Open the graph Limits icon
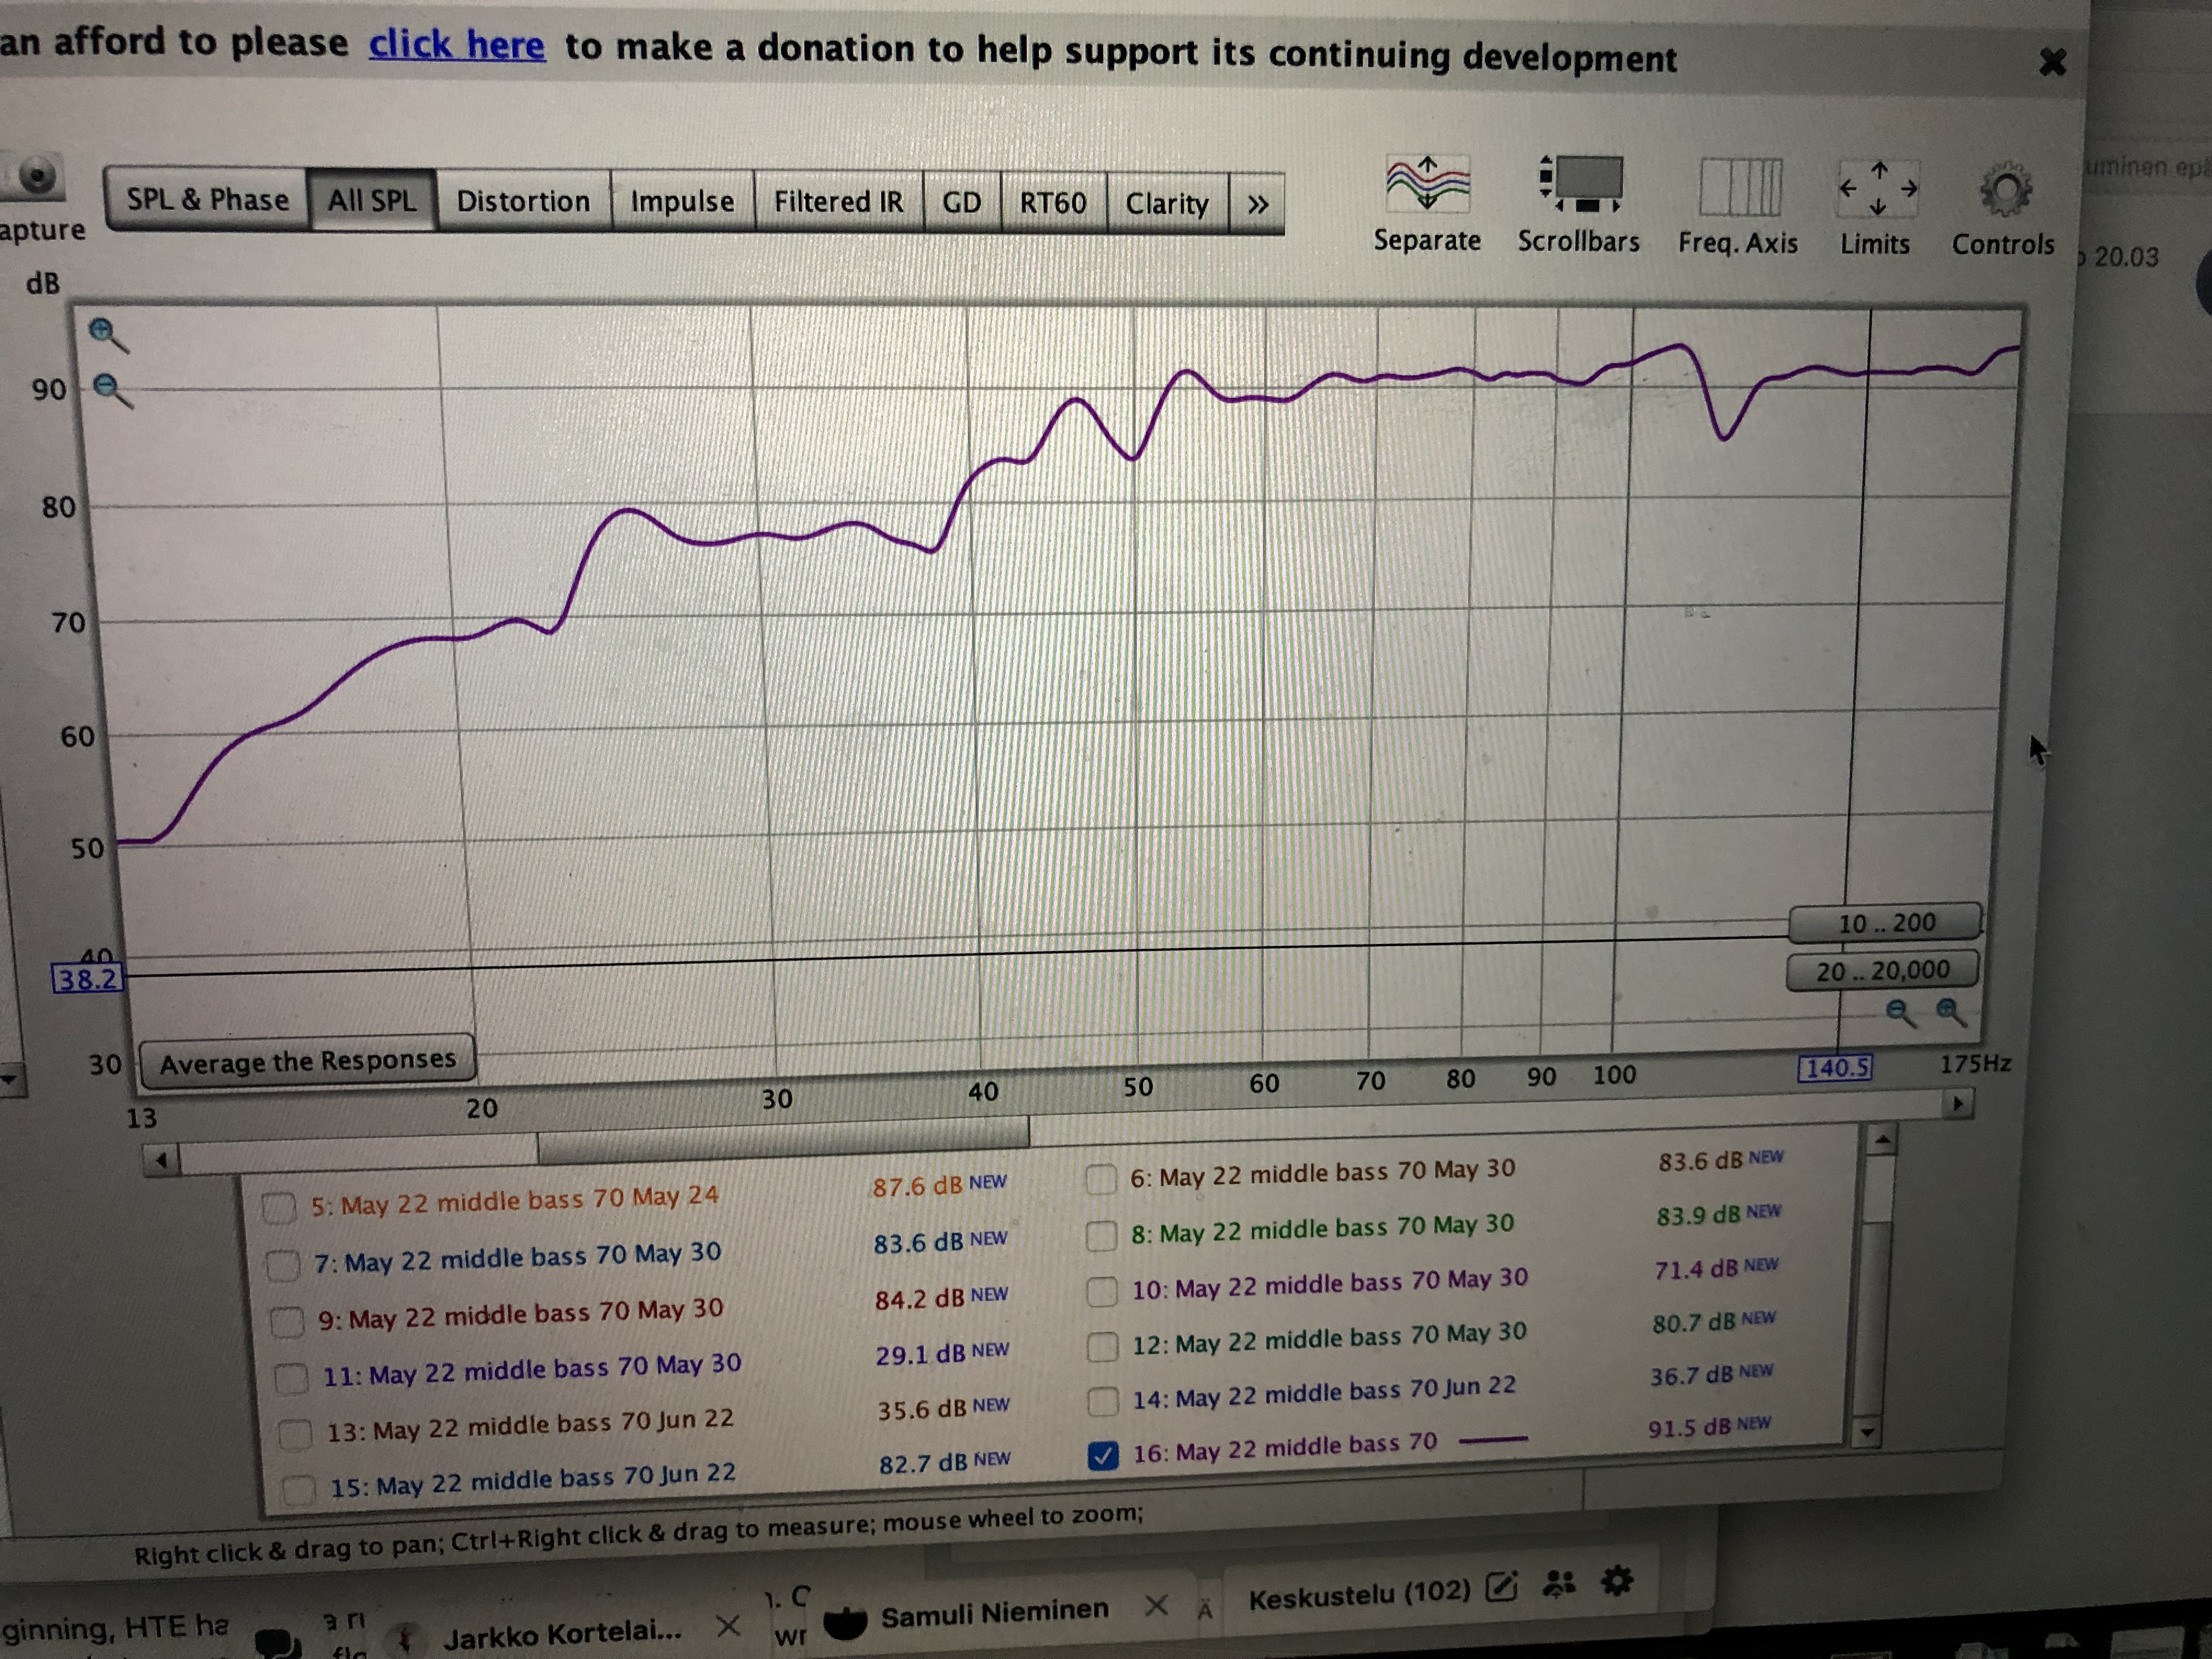Viewport: 2212px width, 1659px height. (1877, 188)
